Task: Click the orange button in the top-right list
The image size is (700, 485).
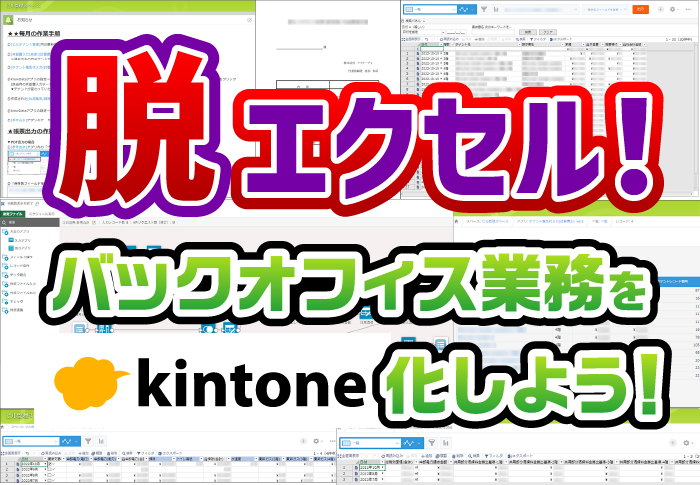Action: tap(641, 9)
